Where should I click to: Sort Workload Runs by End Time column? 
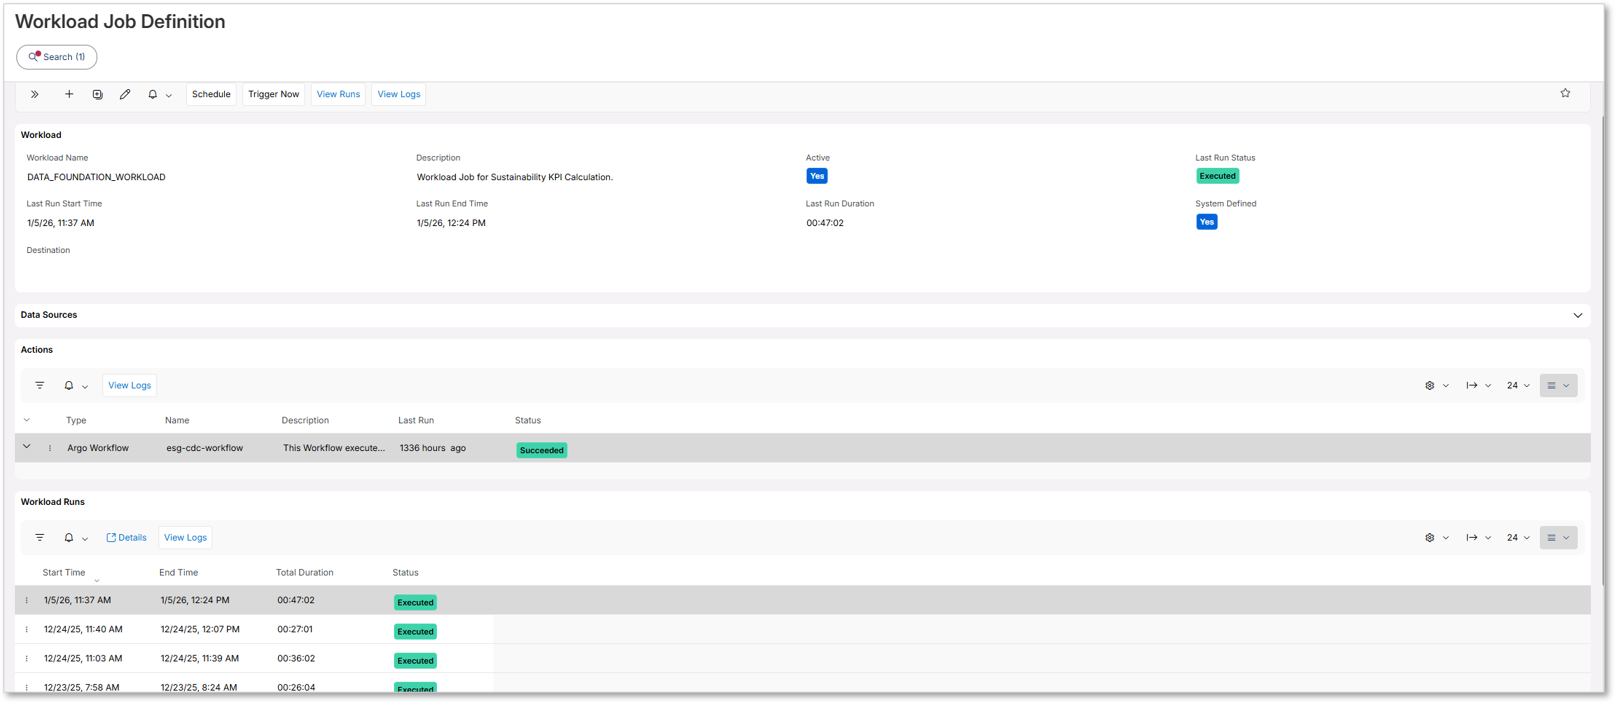179,572
